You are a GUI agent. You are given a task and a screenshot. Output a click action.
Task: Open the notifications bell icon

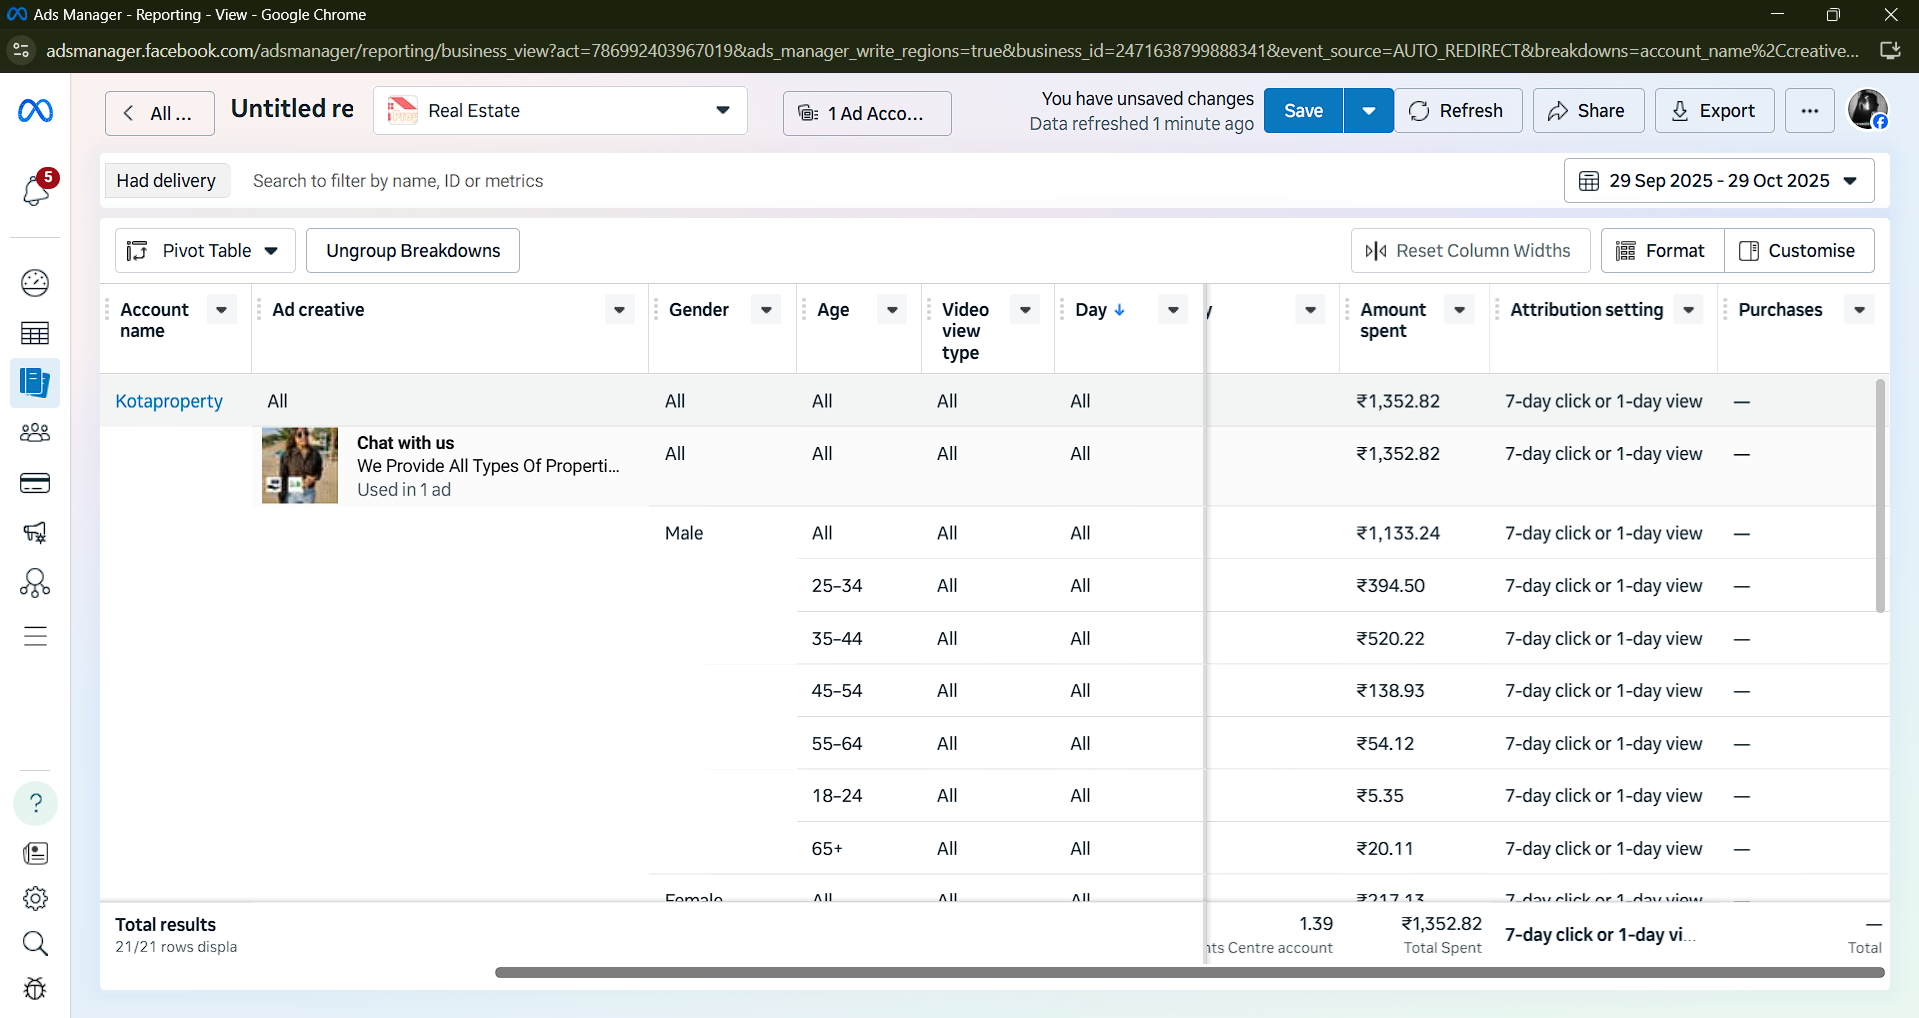click(35, 189)
